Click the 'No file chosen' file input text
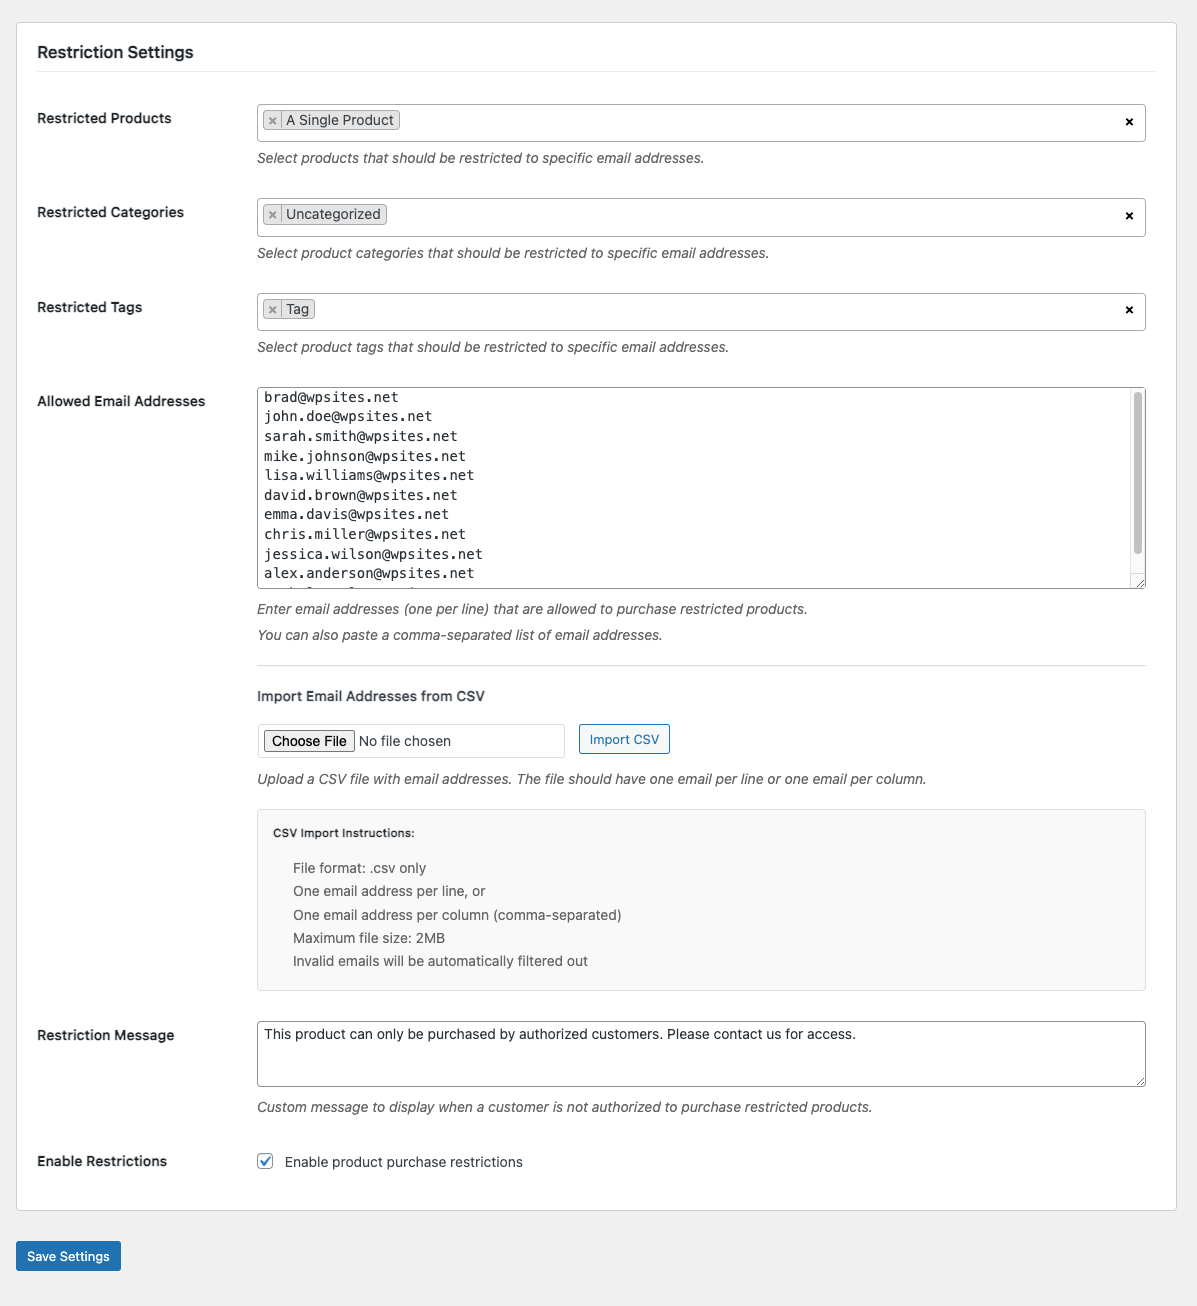The image size is (1197, 1306). [x=405, y=741]
